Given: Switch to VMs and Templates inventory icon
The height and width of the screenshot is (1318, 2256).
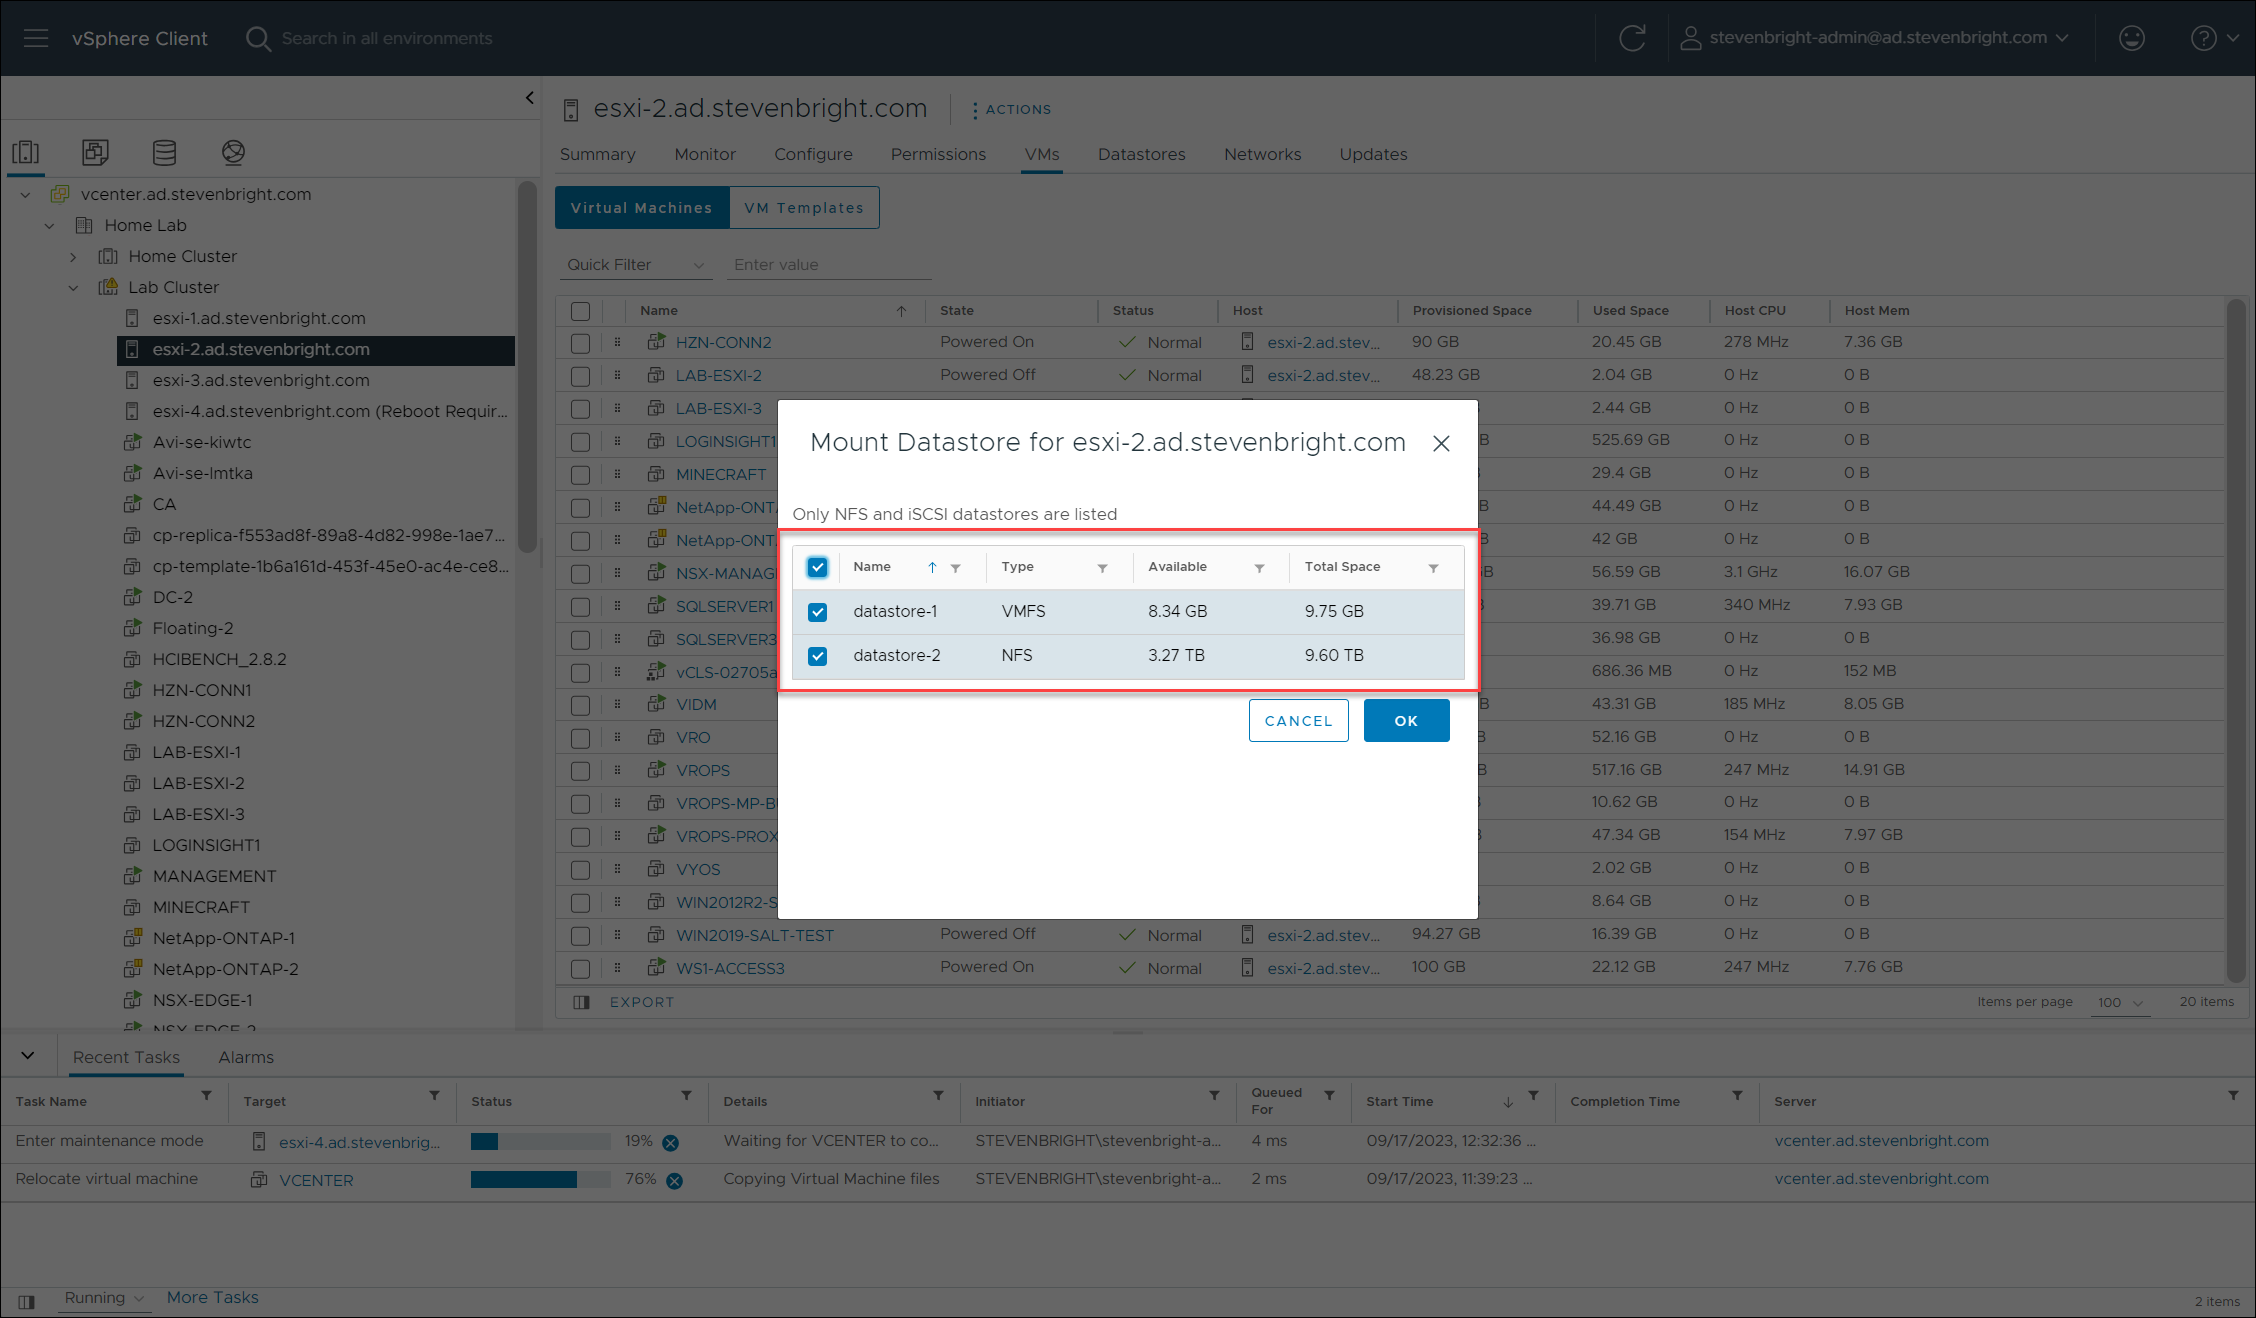Looking at the screenshot, I should (95, 152).
